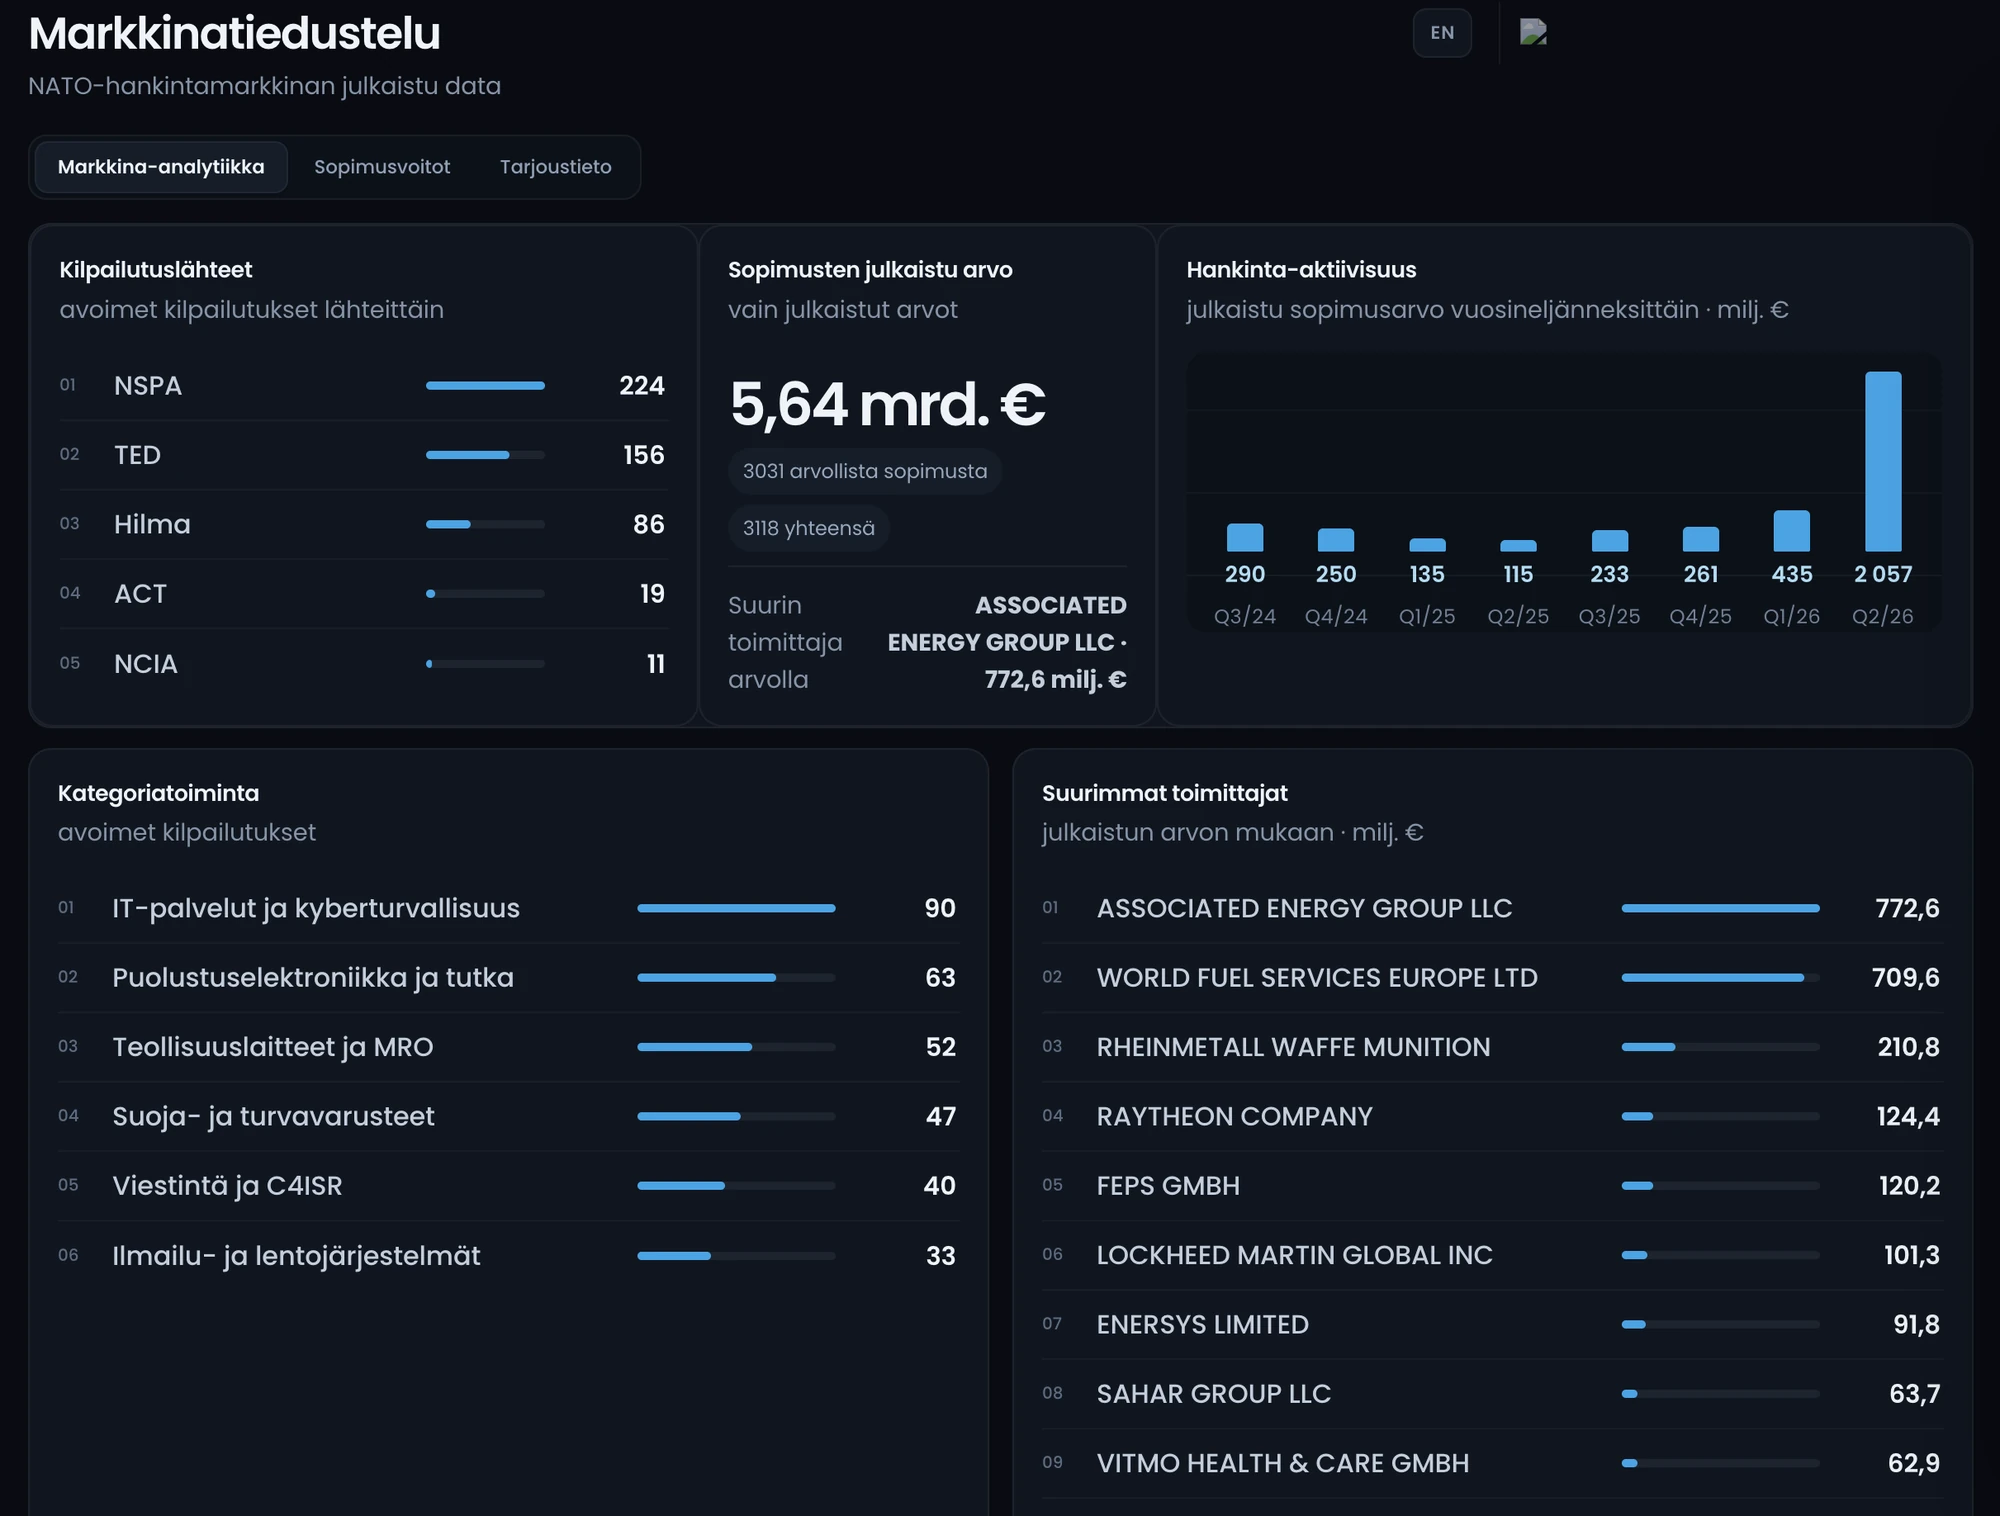This screenshot has height=1516, width=2000.
Task: Click the NSPA progress bar
Action: [485, 385]
